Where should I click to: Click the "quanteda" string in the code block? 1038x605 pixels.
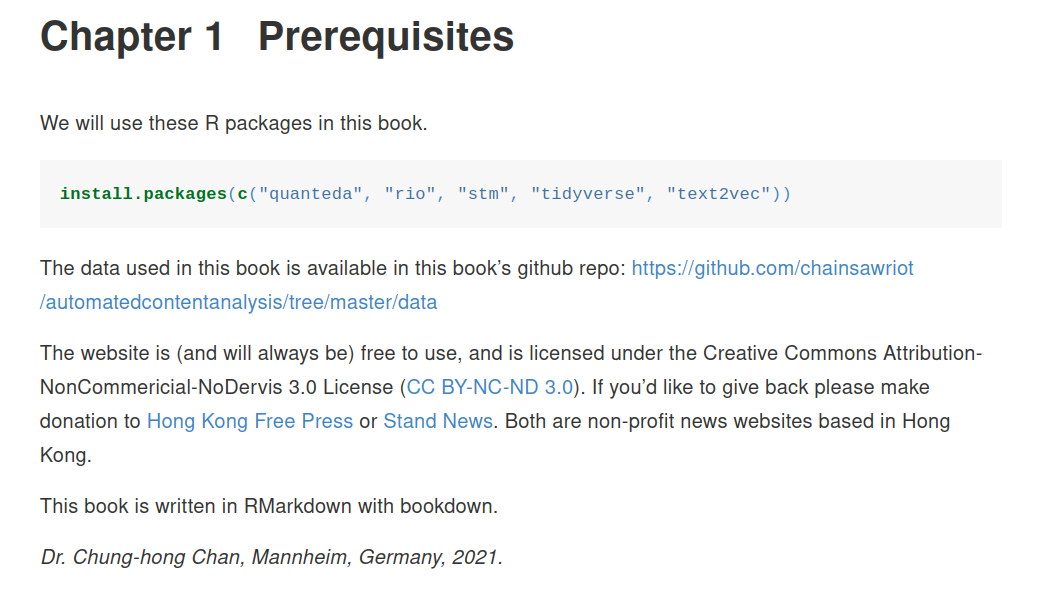[x=310, y=194]
